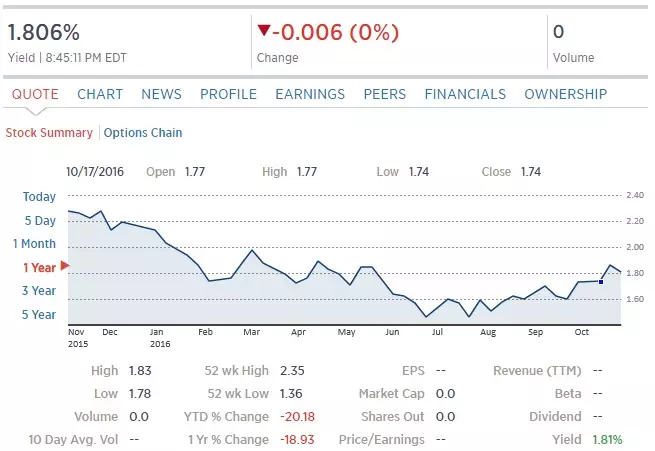This screenshot has width=655, height=451.
Task: Select the 5 Year chart range
Action: (40, 314)
